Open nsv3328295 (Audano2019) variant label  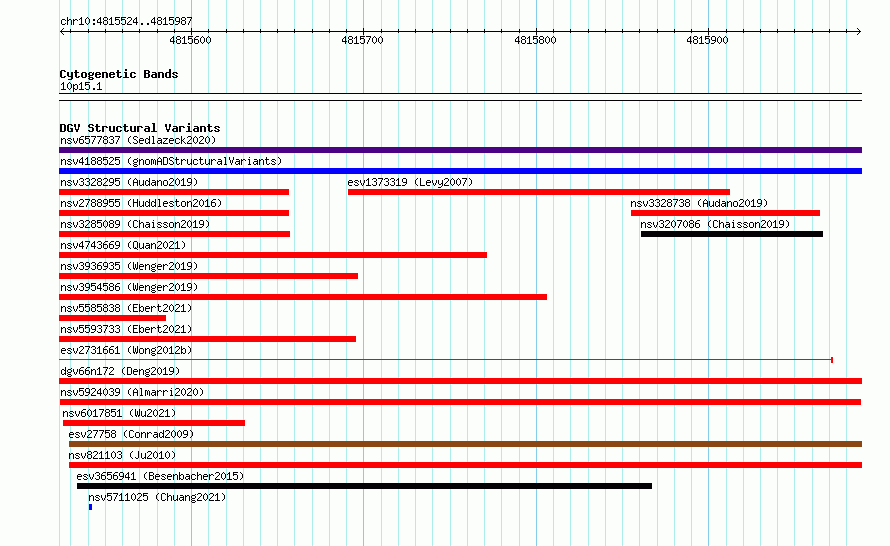(x=129, y=182)
